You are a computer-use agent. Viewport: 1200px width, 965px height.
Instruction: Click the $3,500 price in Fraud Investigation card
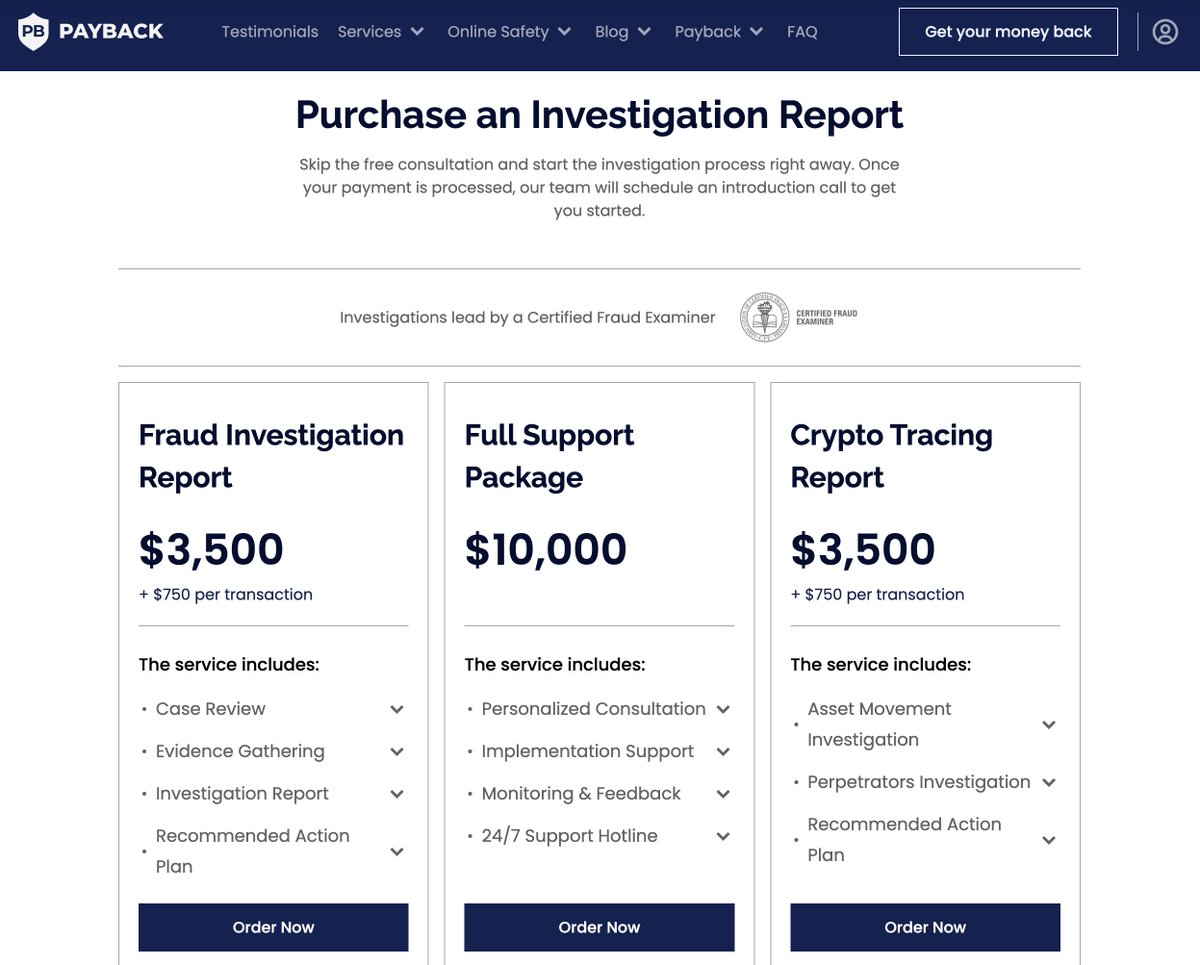coord(211,549)
